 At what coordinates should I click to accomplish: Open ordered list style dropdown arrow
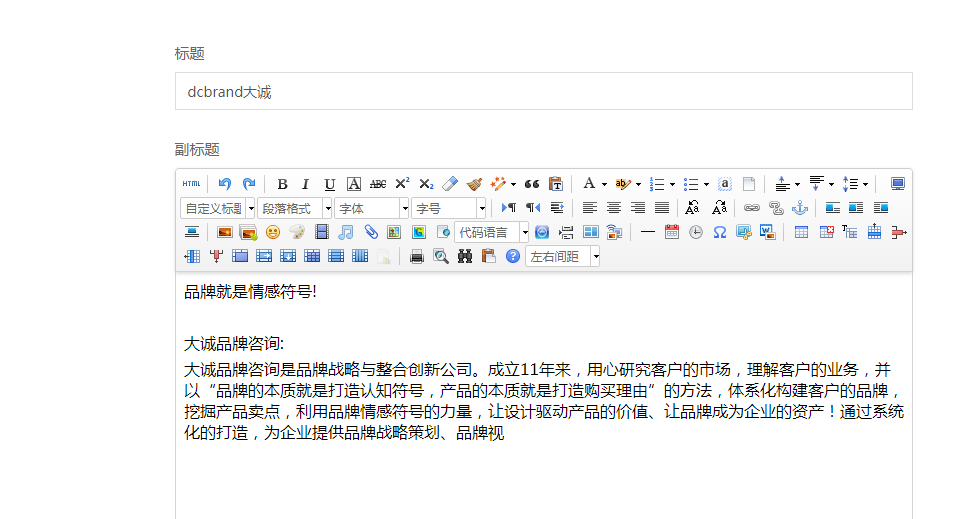(x=672, y=184)
